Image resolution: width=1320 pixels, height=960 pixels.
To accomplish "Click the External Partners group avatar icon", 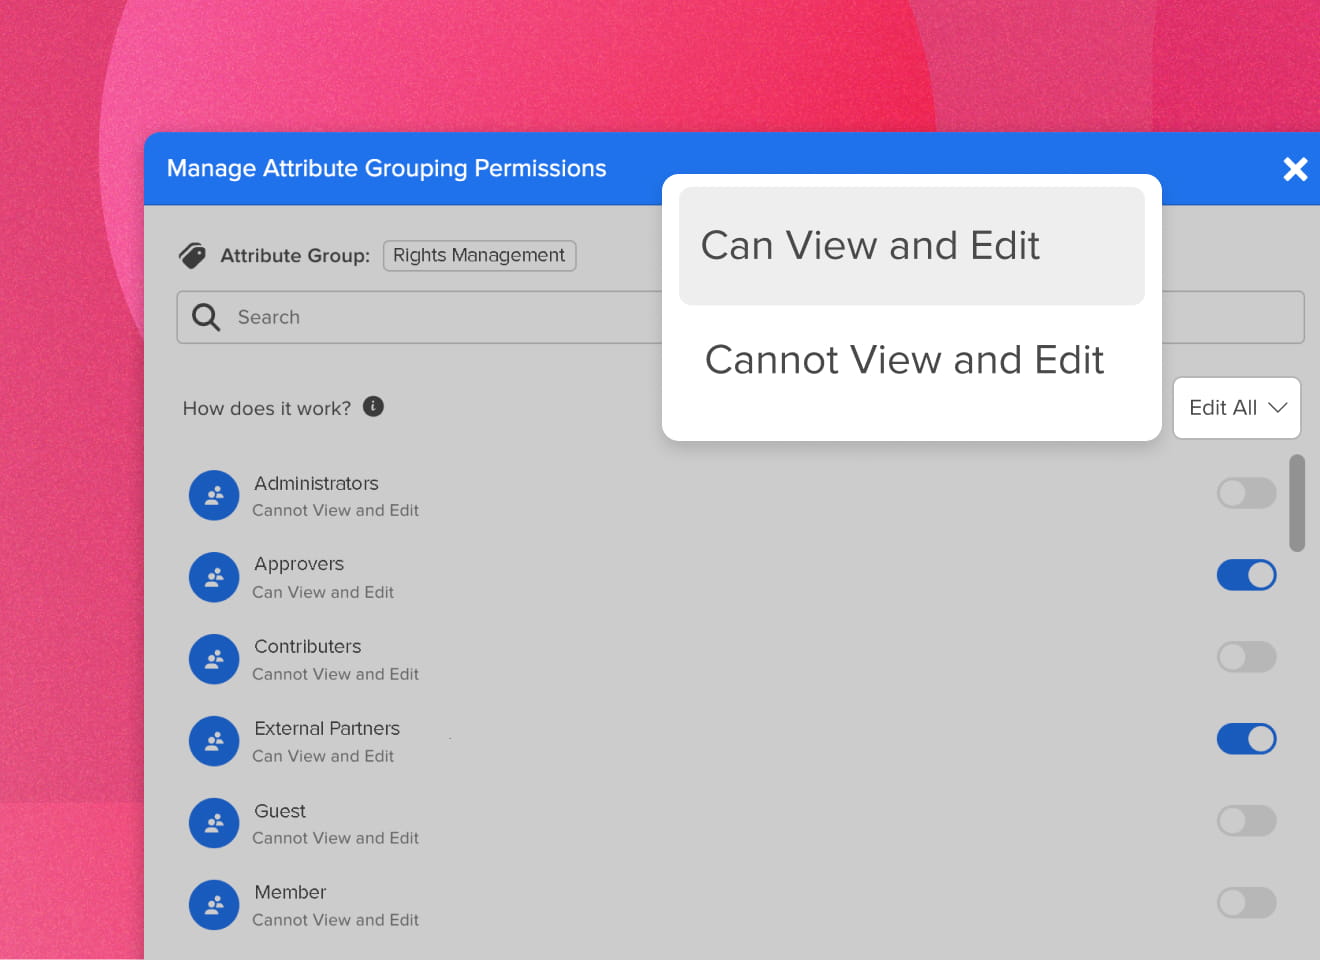I will (214, 741).
